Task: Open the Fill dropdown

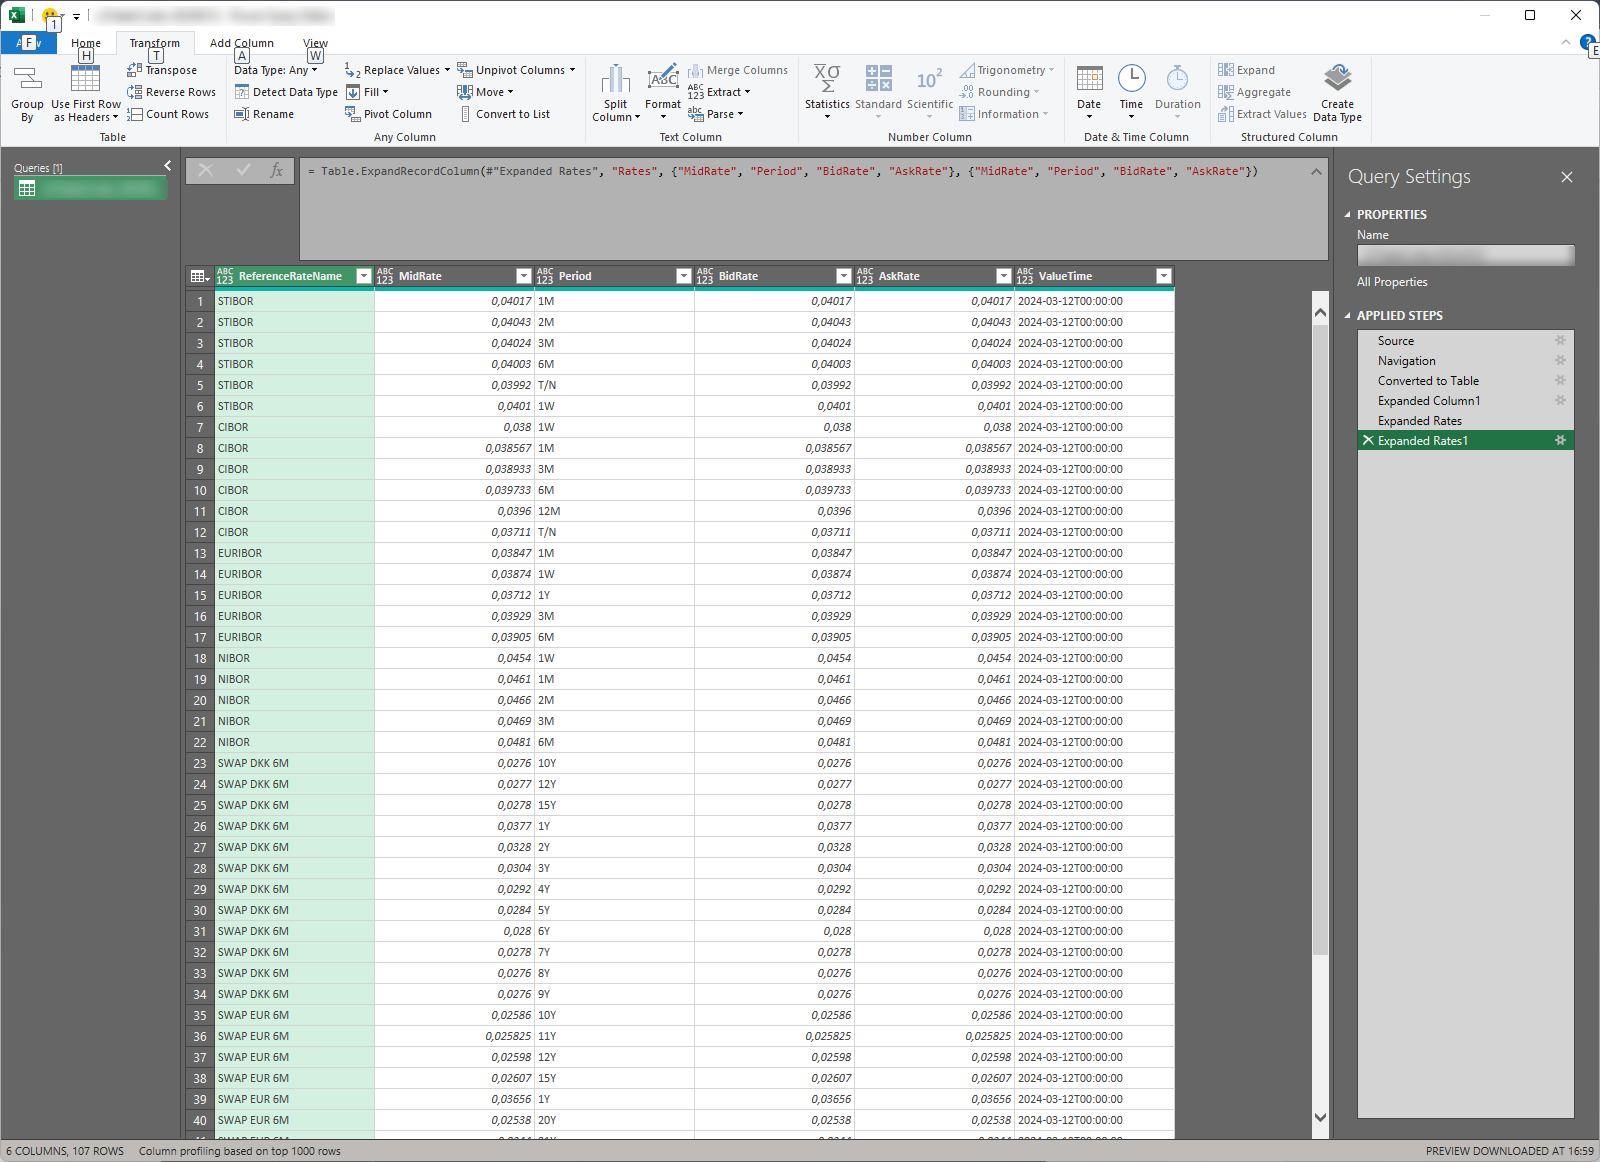Action: pos(367,92)
